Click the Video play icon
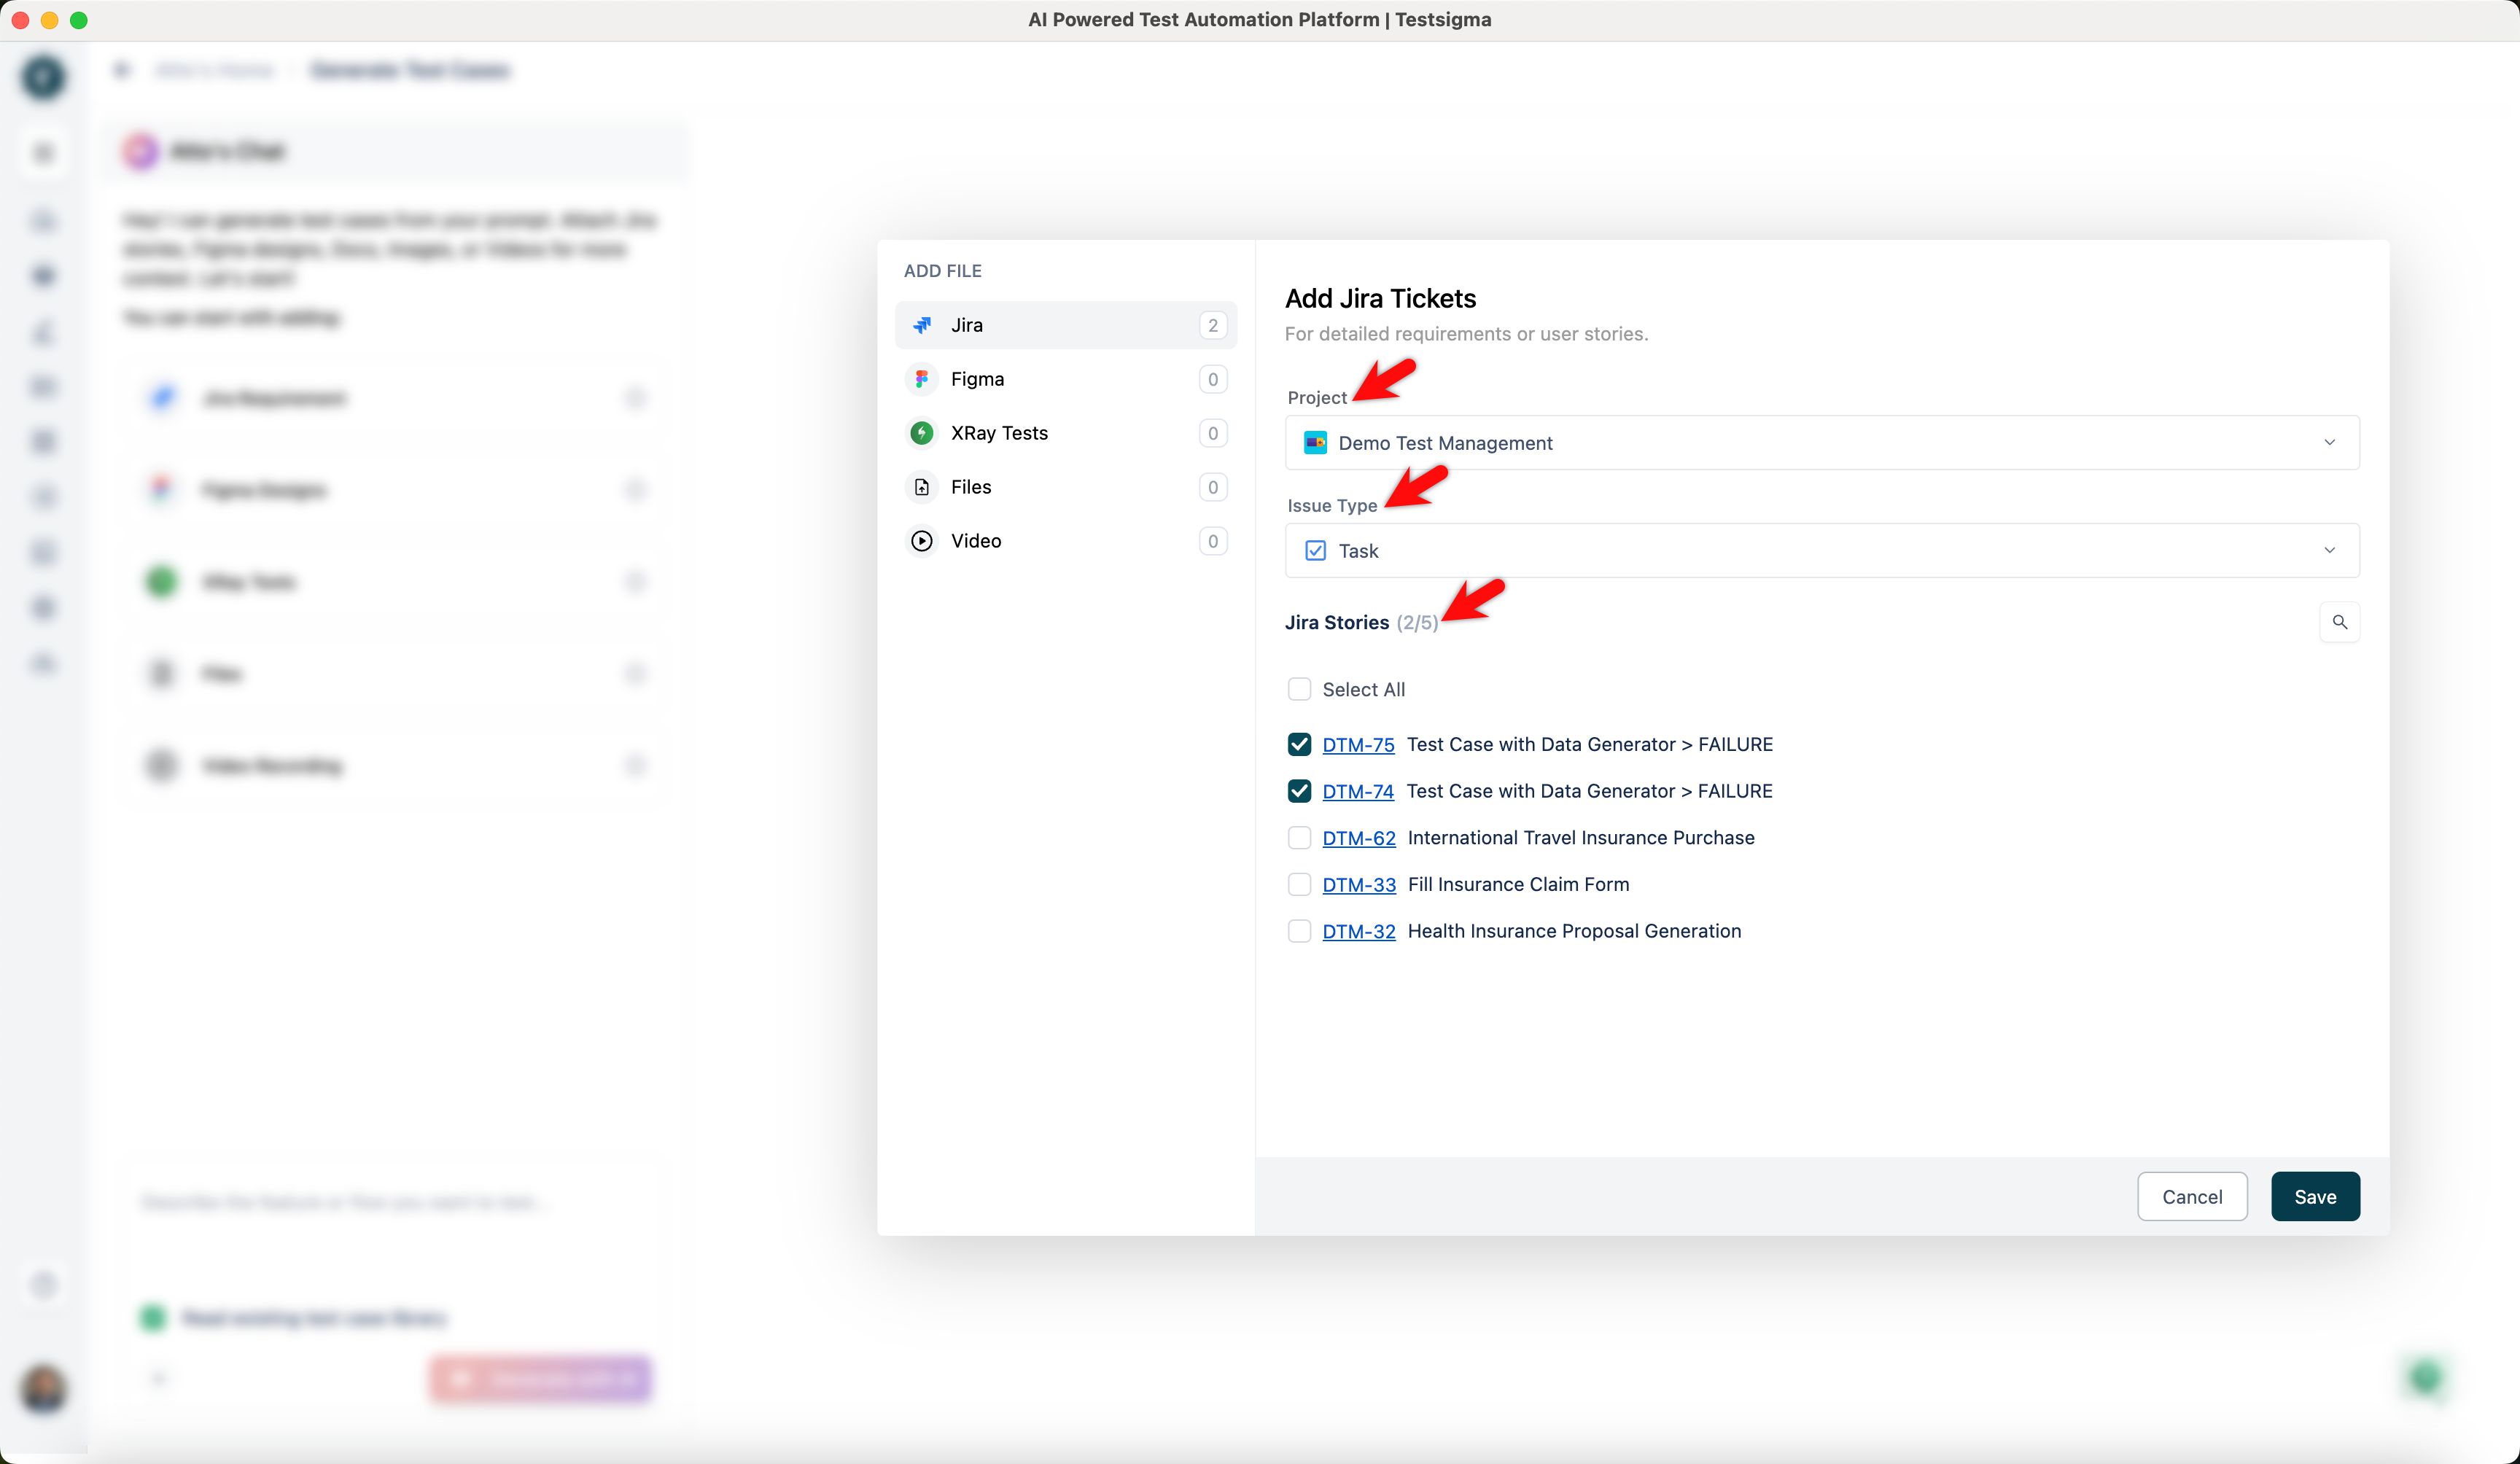The height and width of the screenshot is (1464, 2520). click(x=921, y=540)
